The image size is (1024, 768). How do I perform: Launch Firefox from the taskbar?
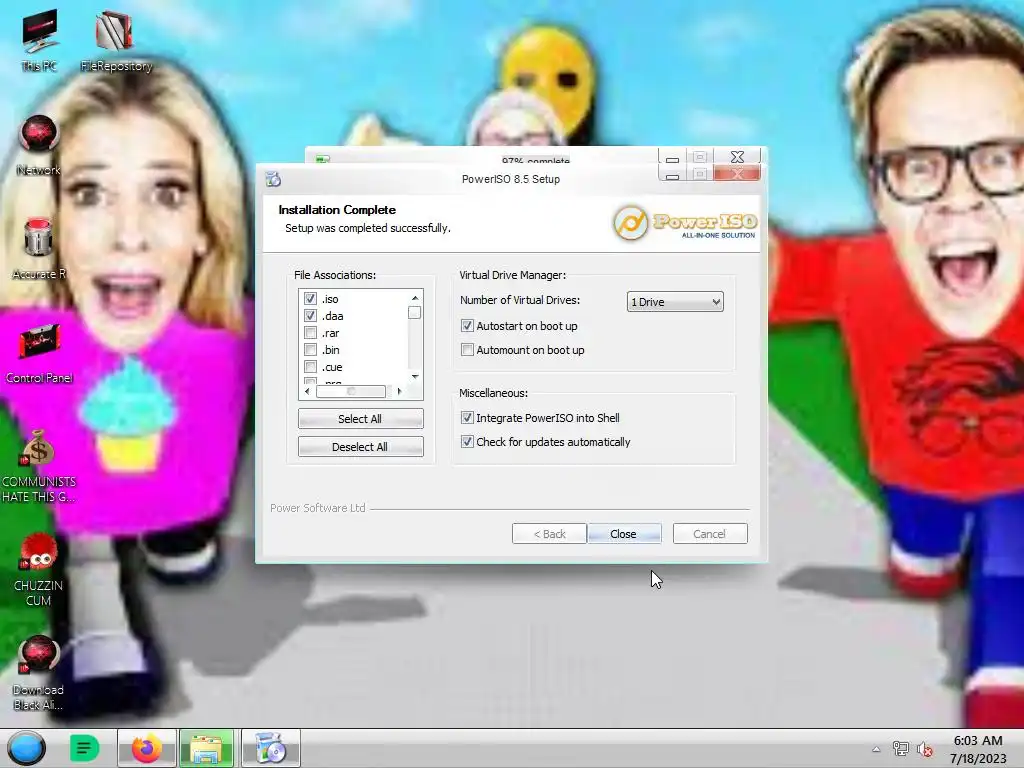(147, 748)
